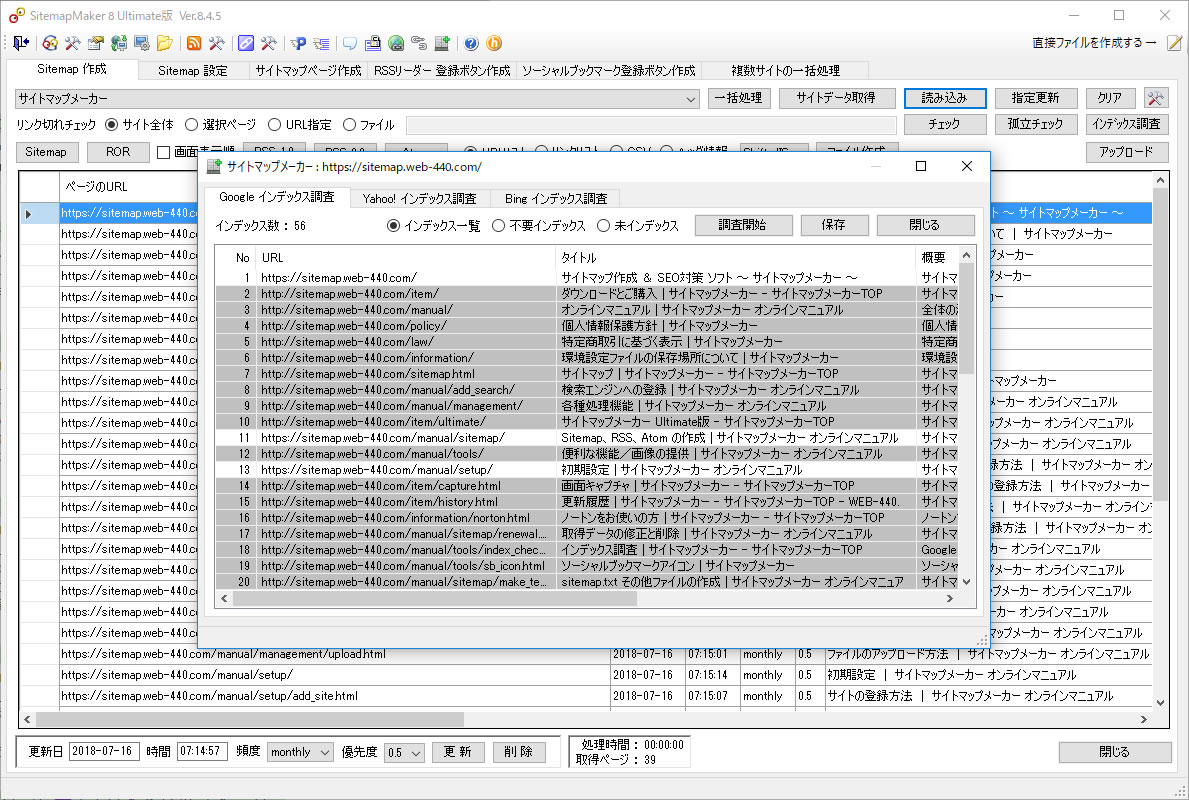Click the インデックス調査 button in the main window

[1126, 124]
